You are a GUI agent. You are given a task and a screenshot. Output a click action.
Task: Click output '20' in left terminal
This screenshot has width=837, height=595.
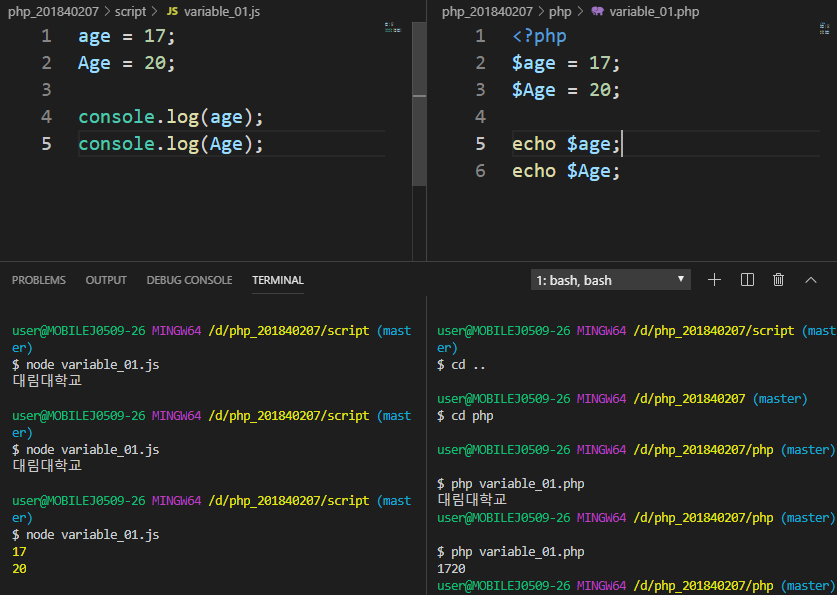[x=19, y=569]
